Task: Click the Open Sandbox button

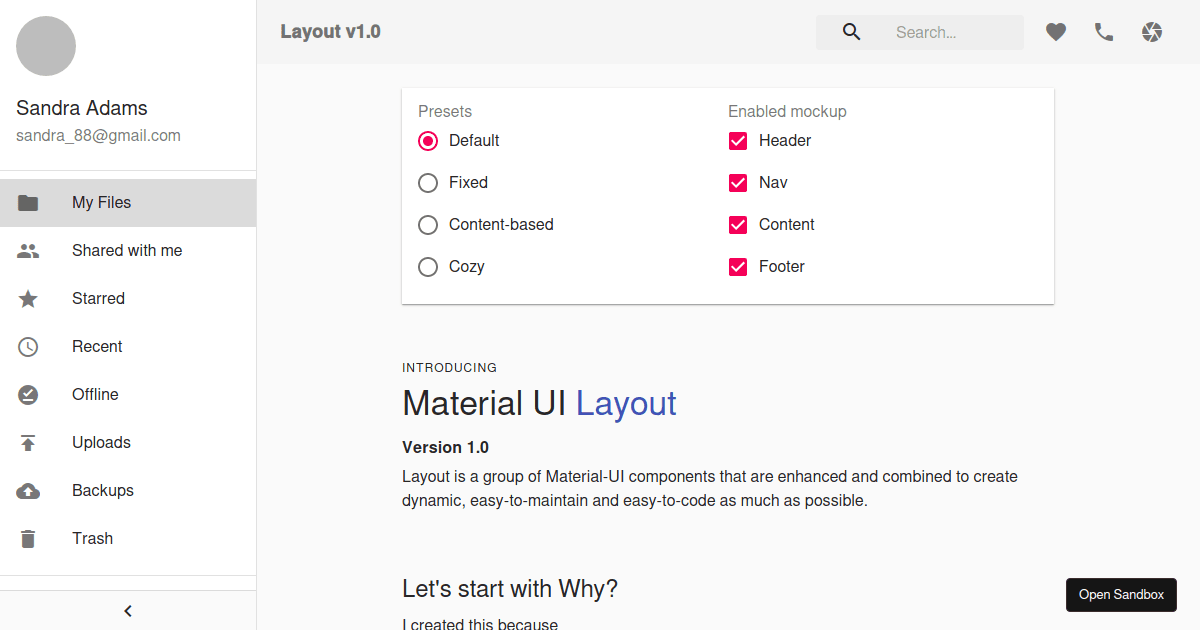Action: (x=1121, y=594)
